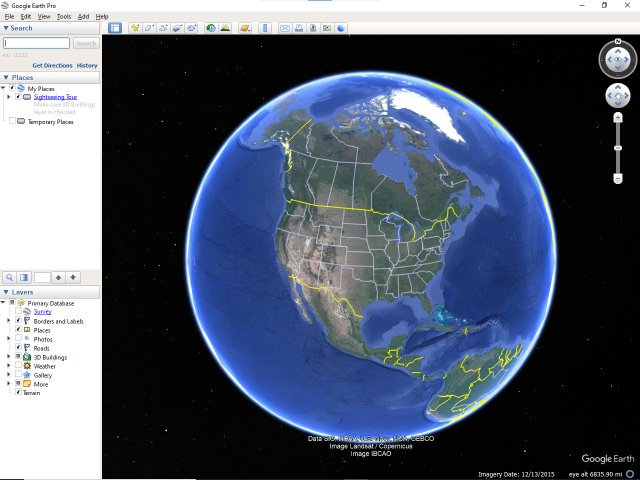Click the Save Image toolbar icon
Image resolution: width=640 pixels, height=480 pixels.
point(313,28)
